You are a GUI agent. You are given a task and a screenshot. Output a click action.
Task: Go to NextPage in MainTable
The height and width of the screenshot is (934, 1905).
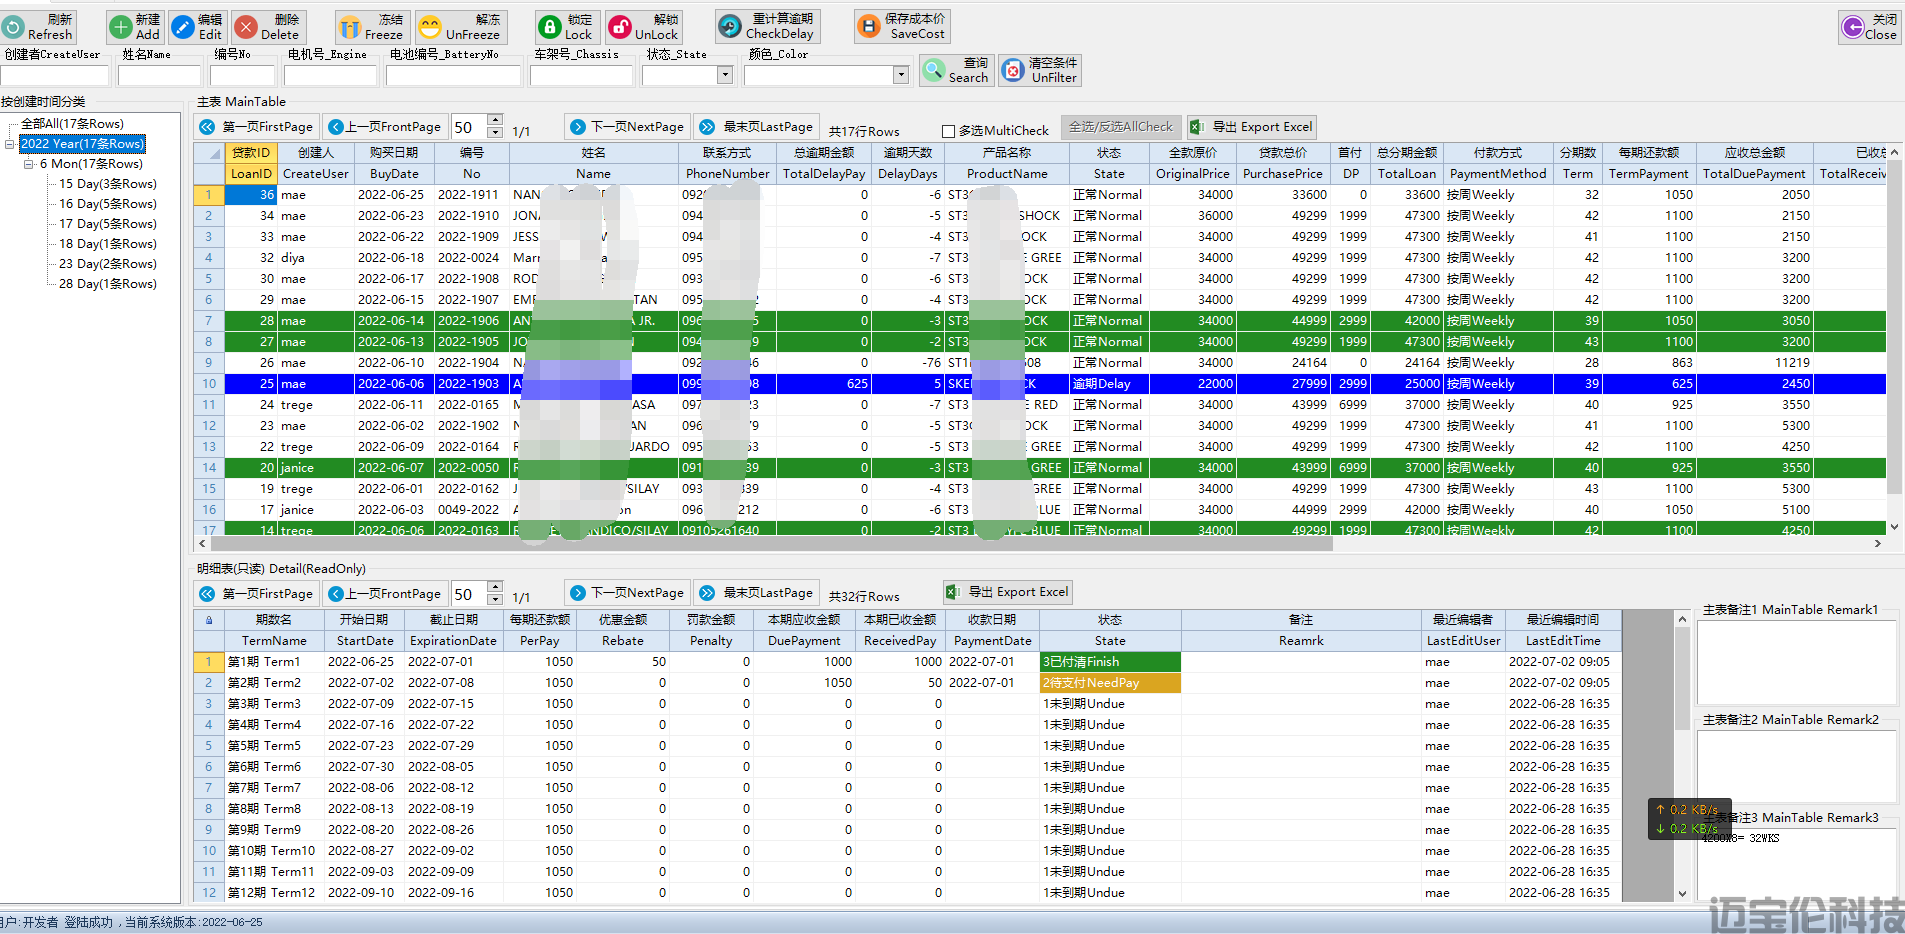627,127
